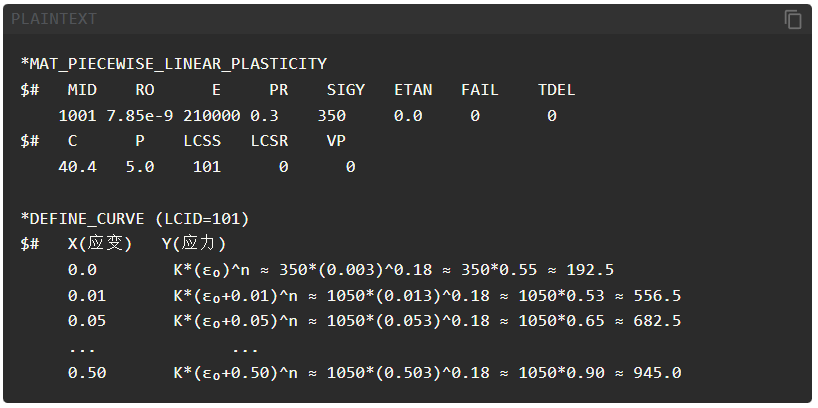Click the Y(应力) column header

click(x=194, y=244)
